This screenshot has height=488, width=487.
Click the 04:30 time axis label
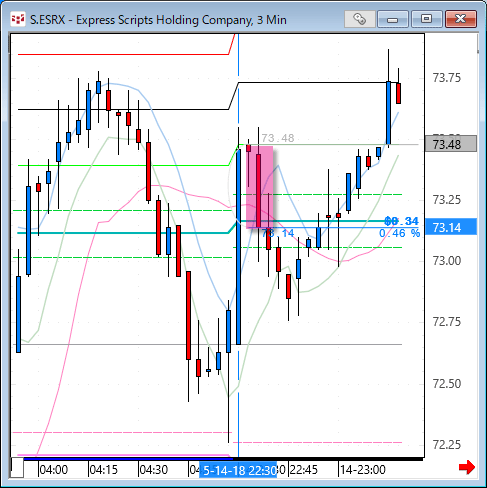[x=154, y=470]
